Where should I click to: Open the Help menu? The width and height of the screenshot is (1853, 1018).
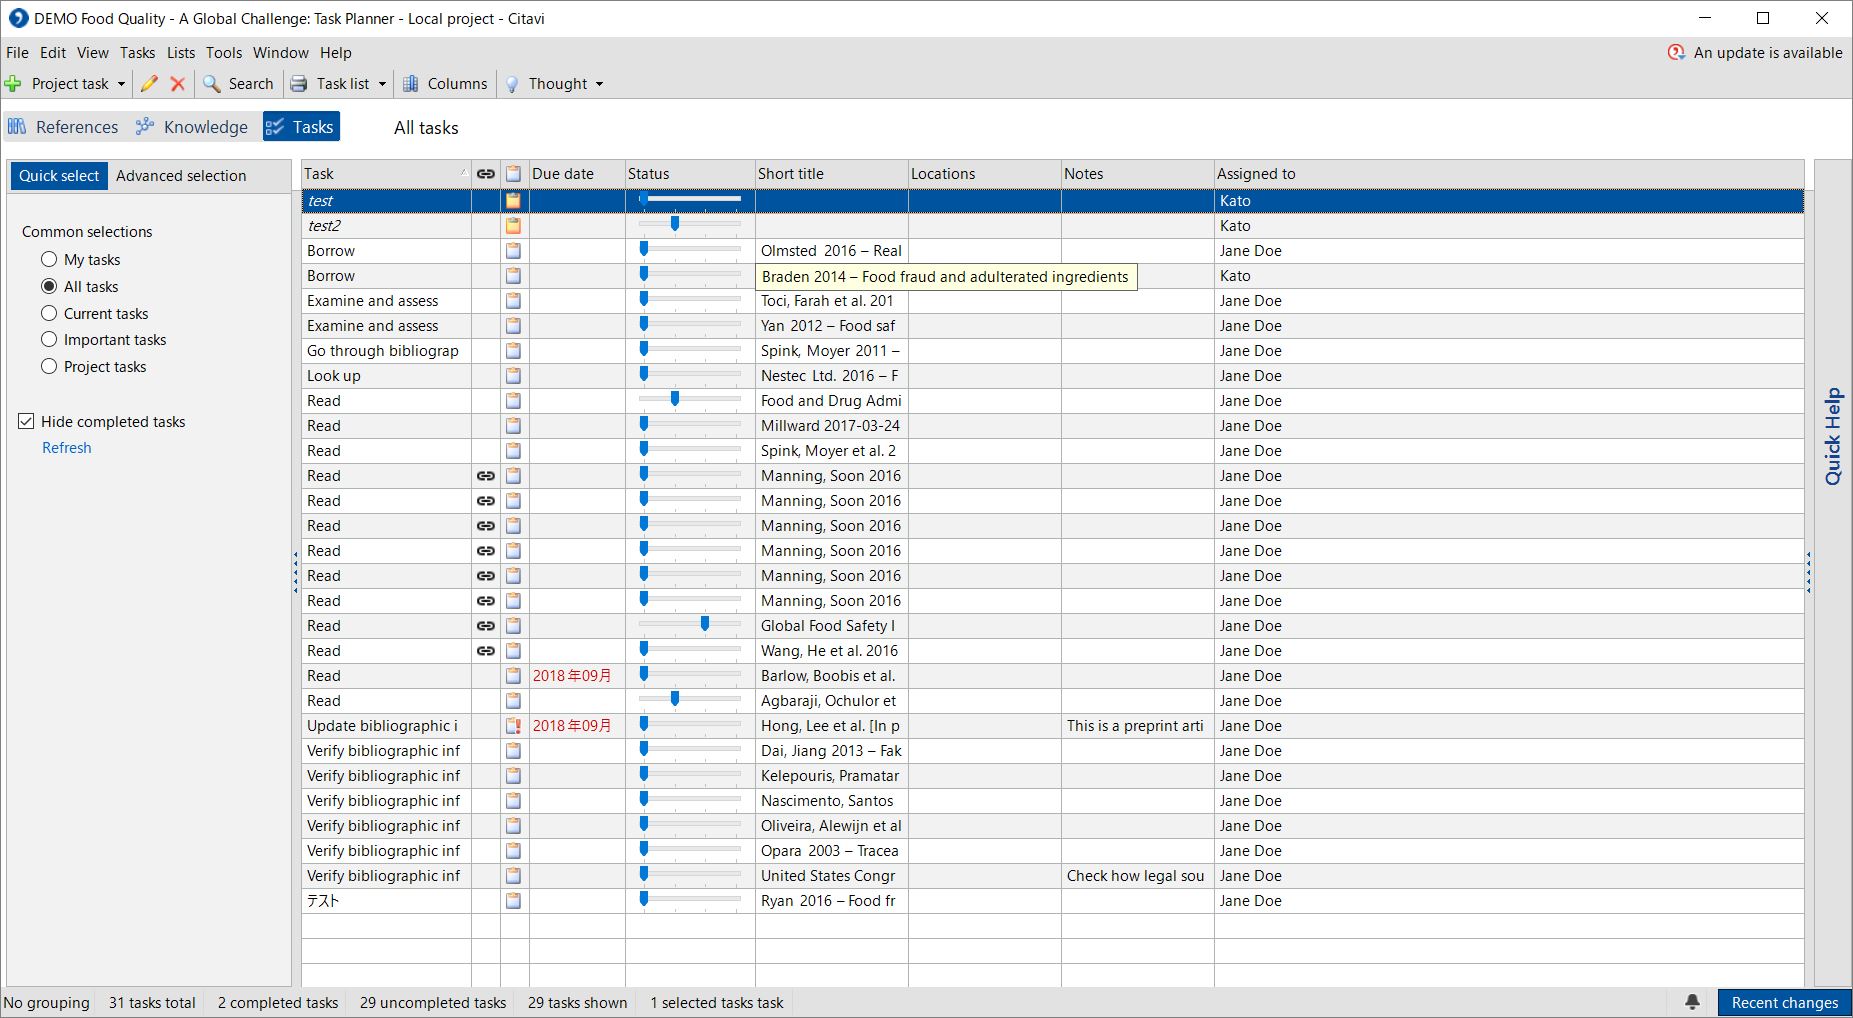point(336,53)
